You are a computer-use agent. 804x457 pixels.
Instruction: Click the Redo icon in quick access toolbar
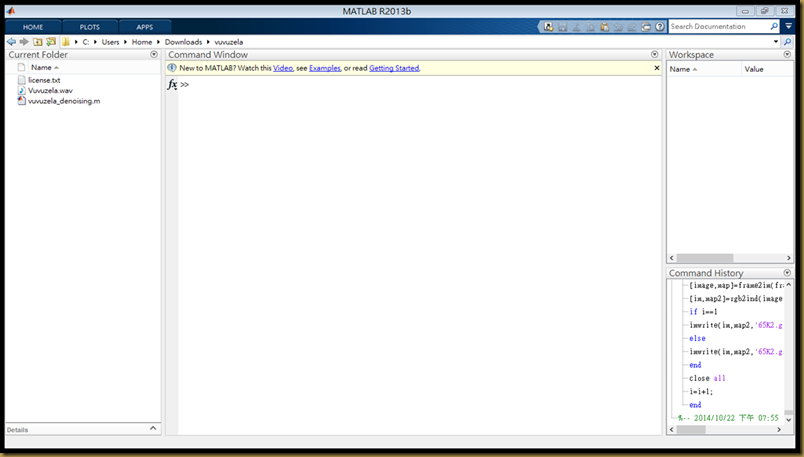click(632, 27)
